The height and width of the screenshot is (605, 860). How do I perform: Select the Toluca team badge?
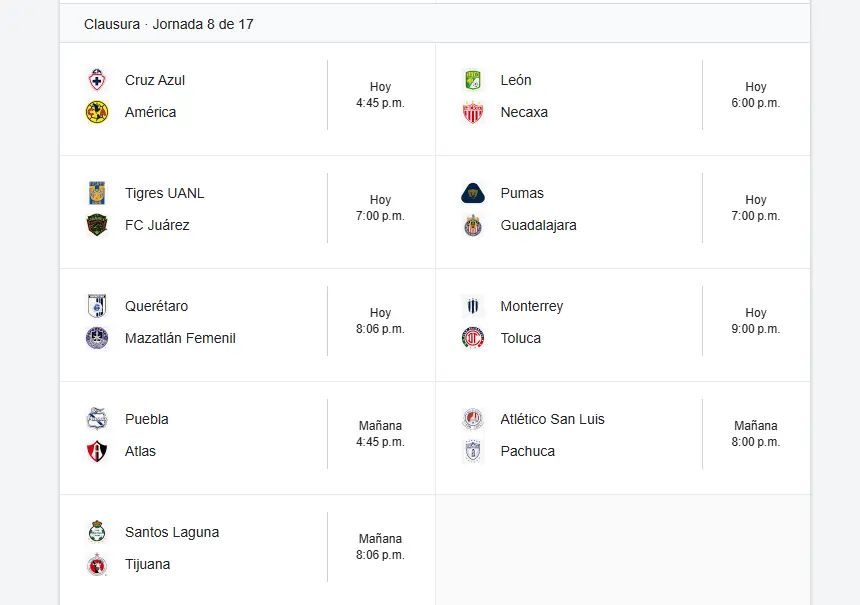click(x=473, y=338)
